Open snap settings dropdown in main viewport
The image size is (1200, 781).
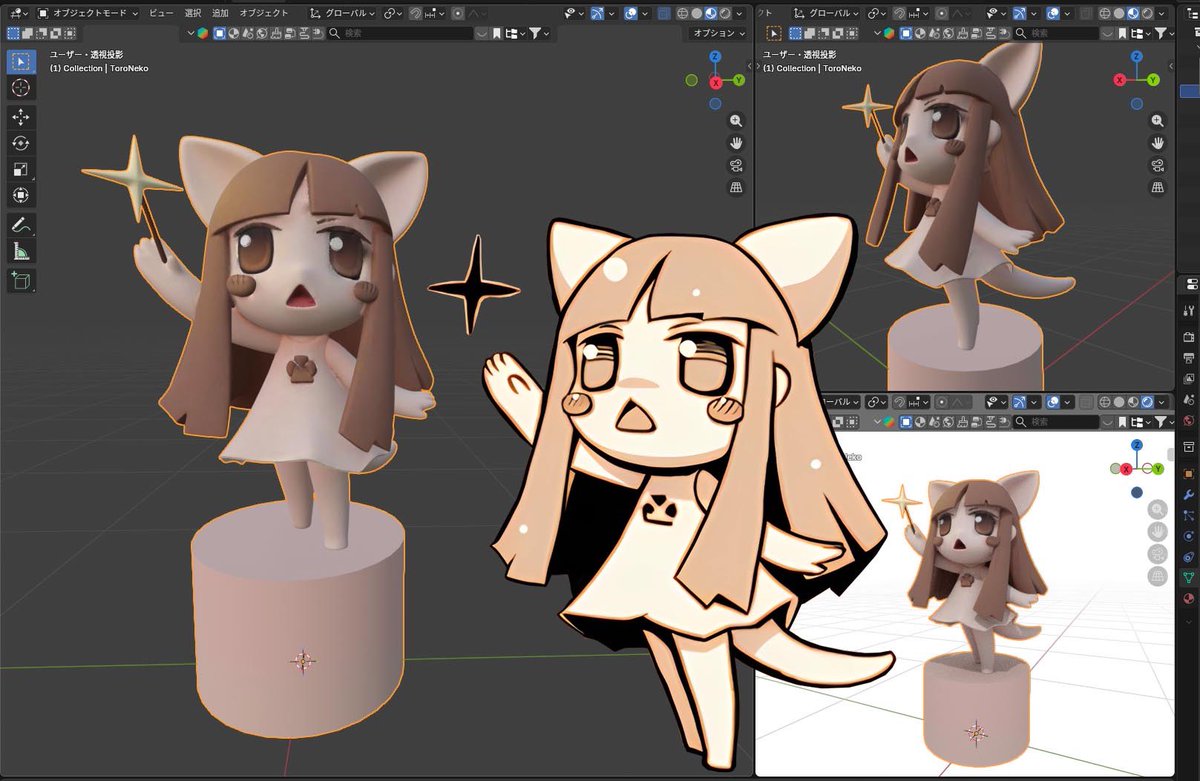tap(436, 14)
